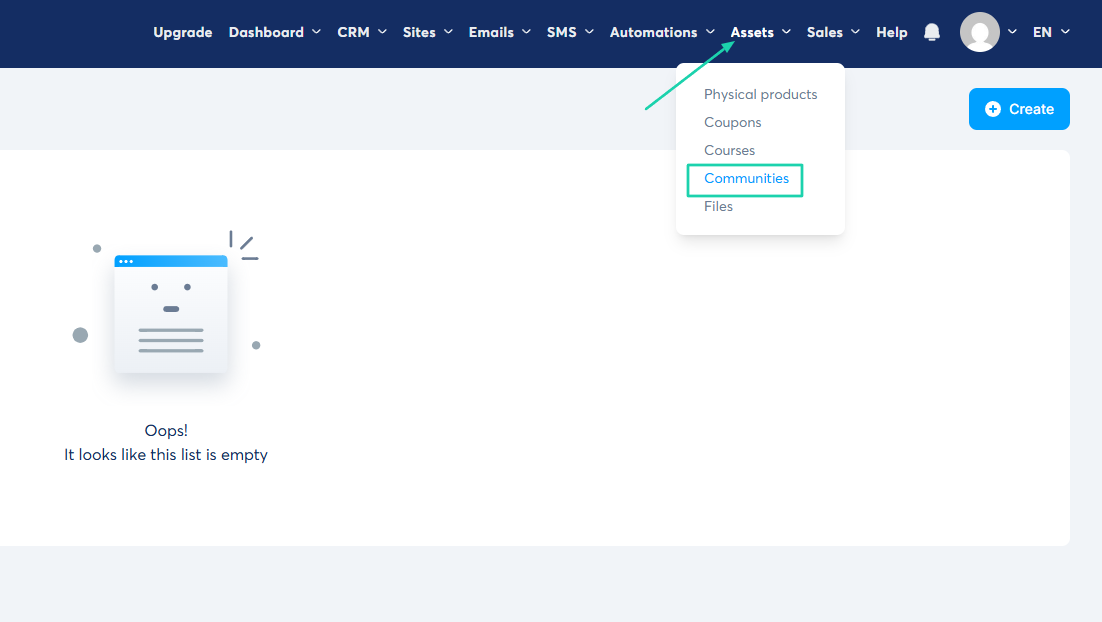Select Physical products from Assets menu
The image size is (1102, 622).
[760, 94]
